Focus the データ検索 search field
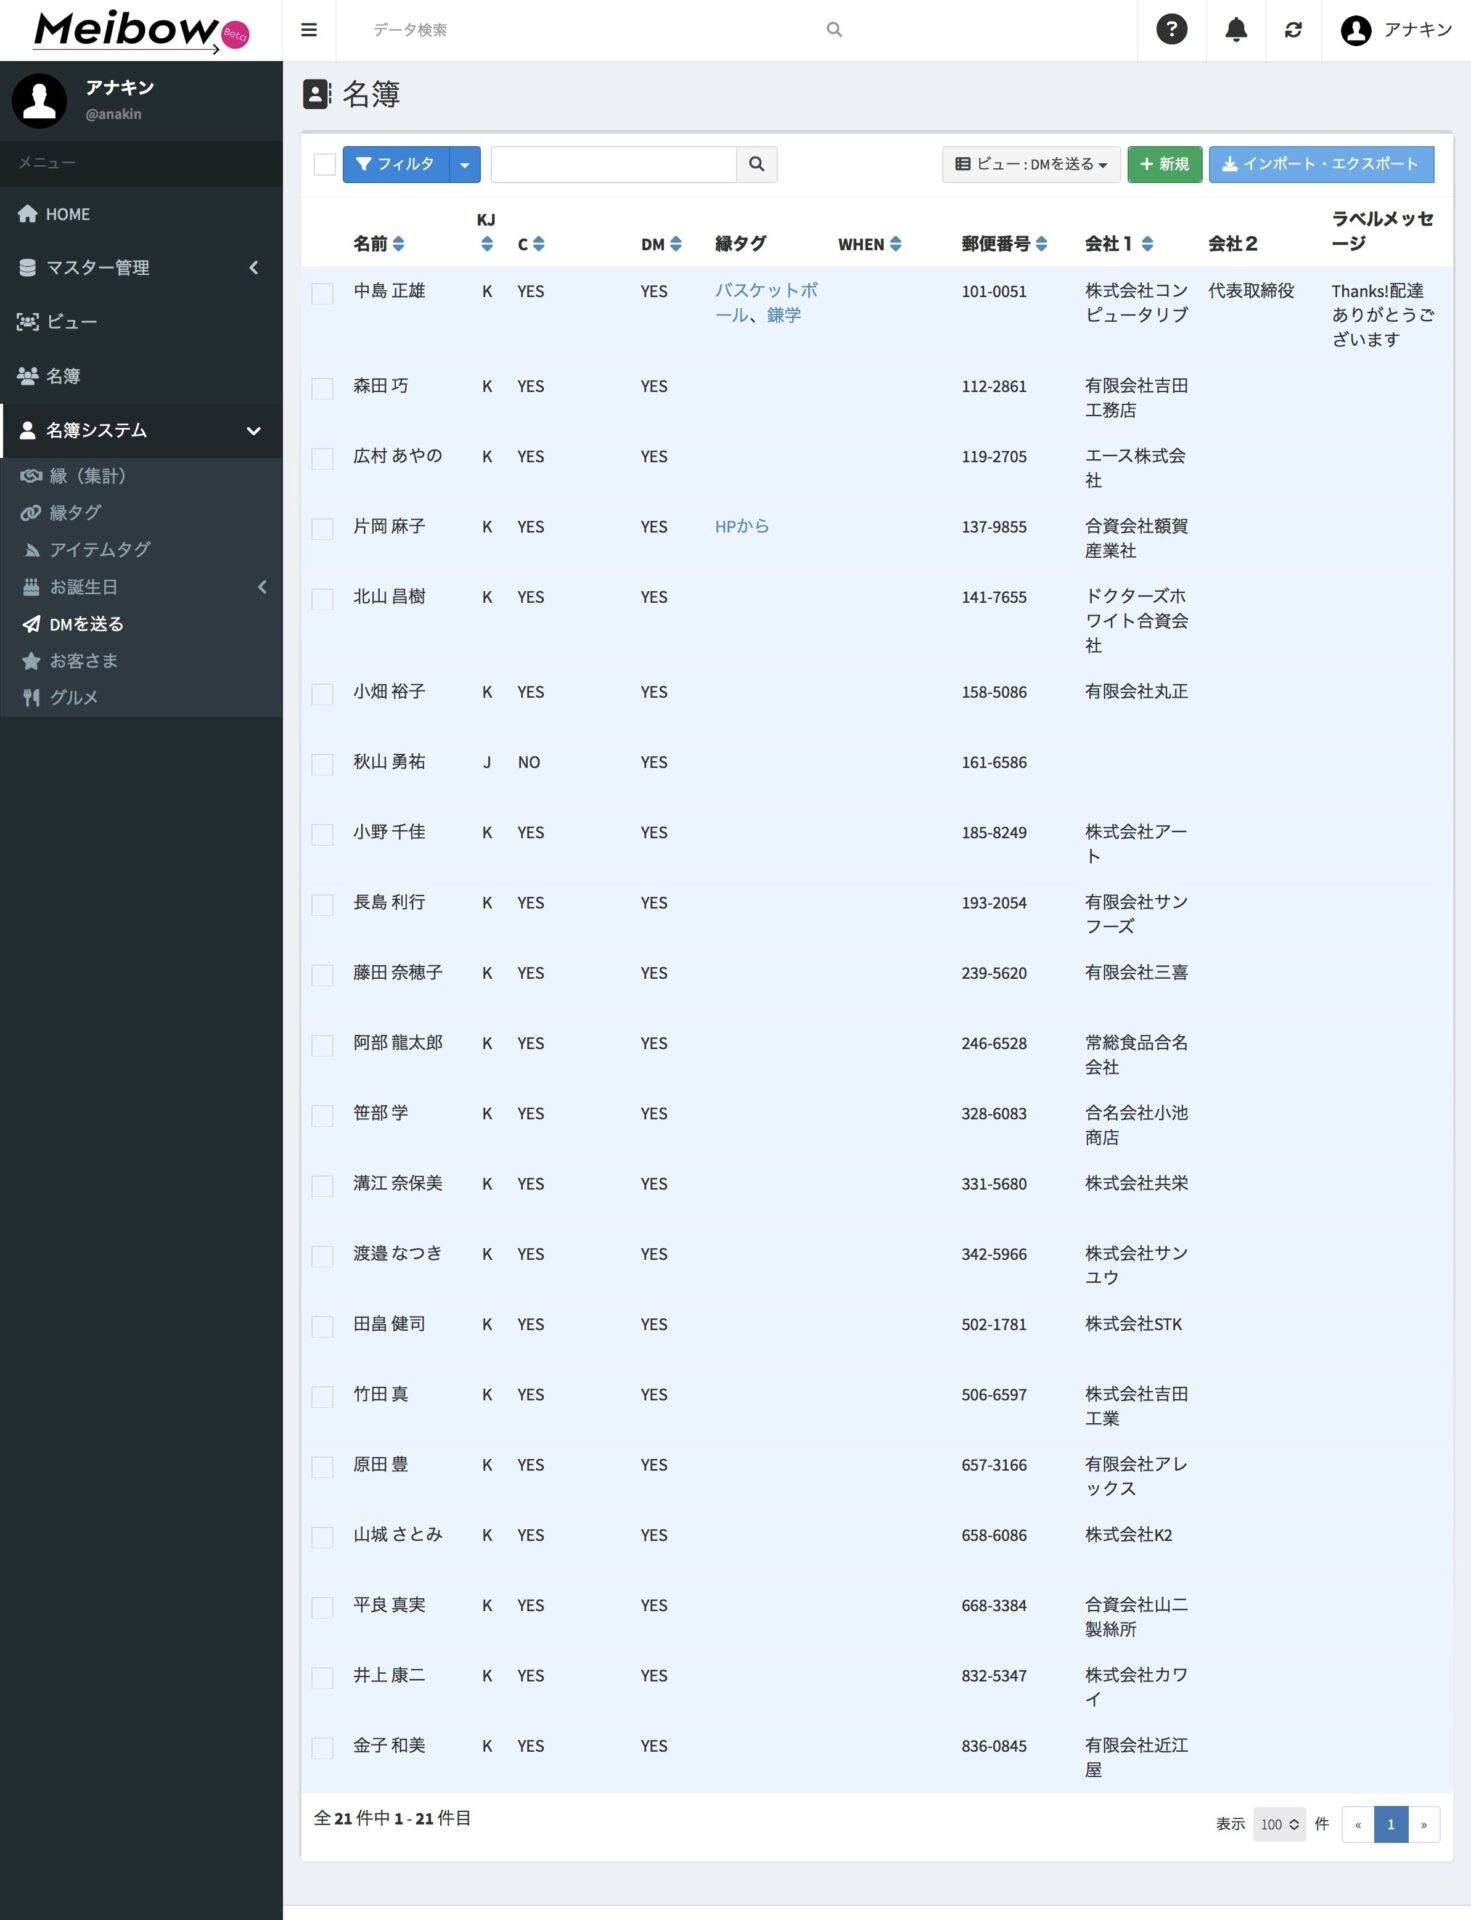 point(590,30)
